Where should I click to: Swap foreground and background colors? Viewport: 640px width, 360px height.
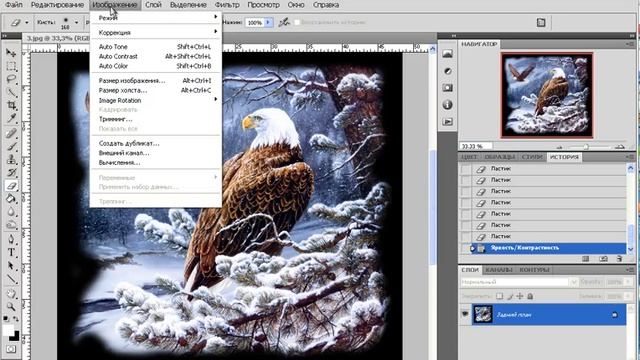pos(16,319)
